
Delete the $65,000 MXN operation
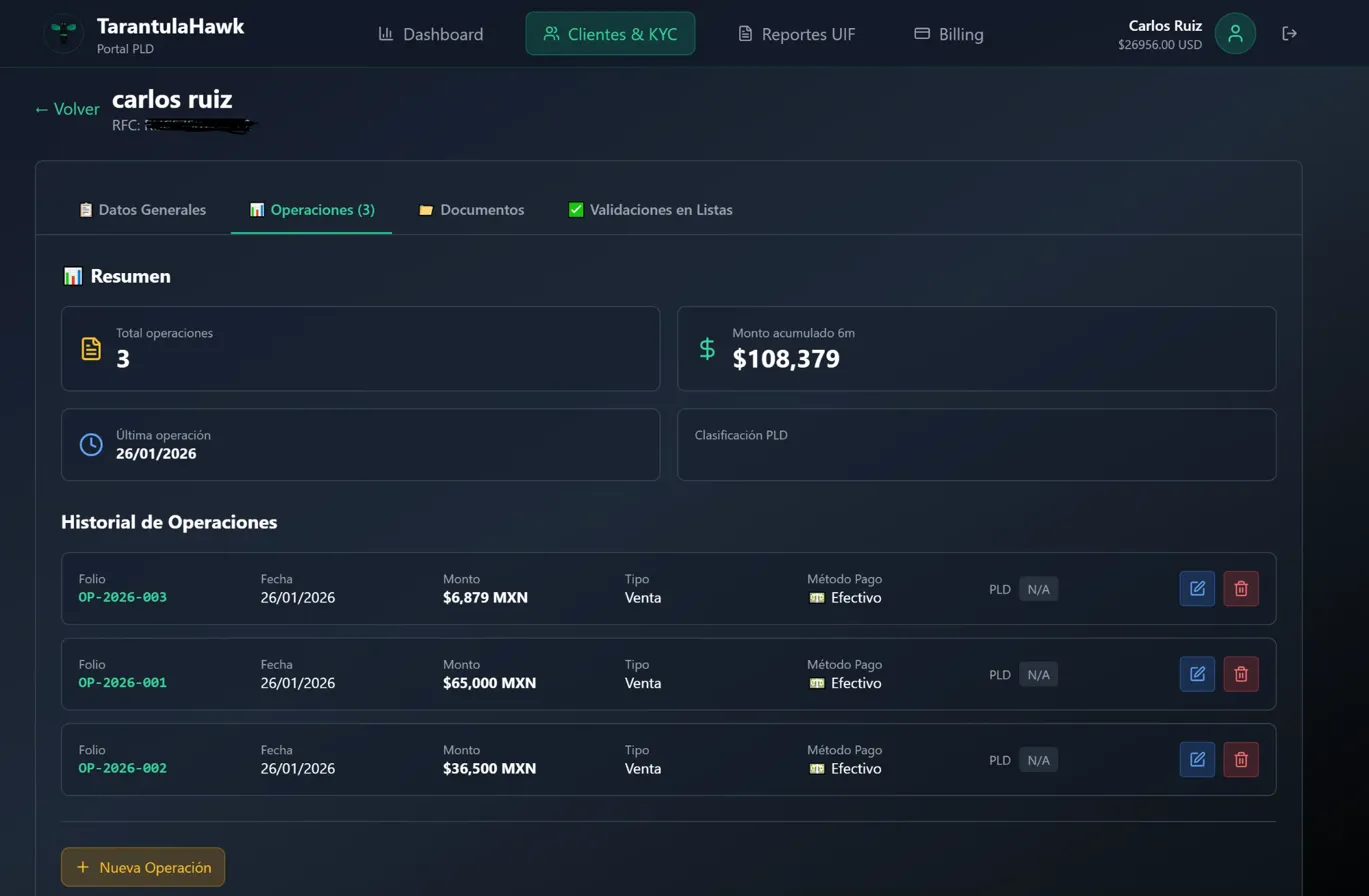coord(1241,674)
